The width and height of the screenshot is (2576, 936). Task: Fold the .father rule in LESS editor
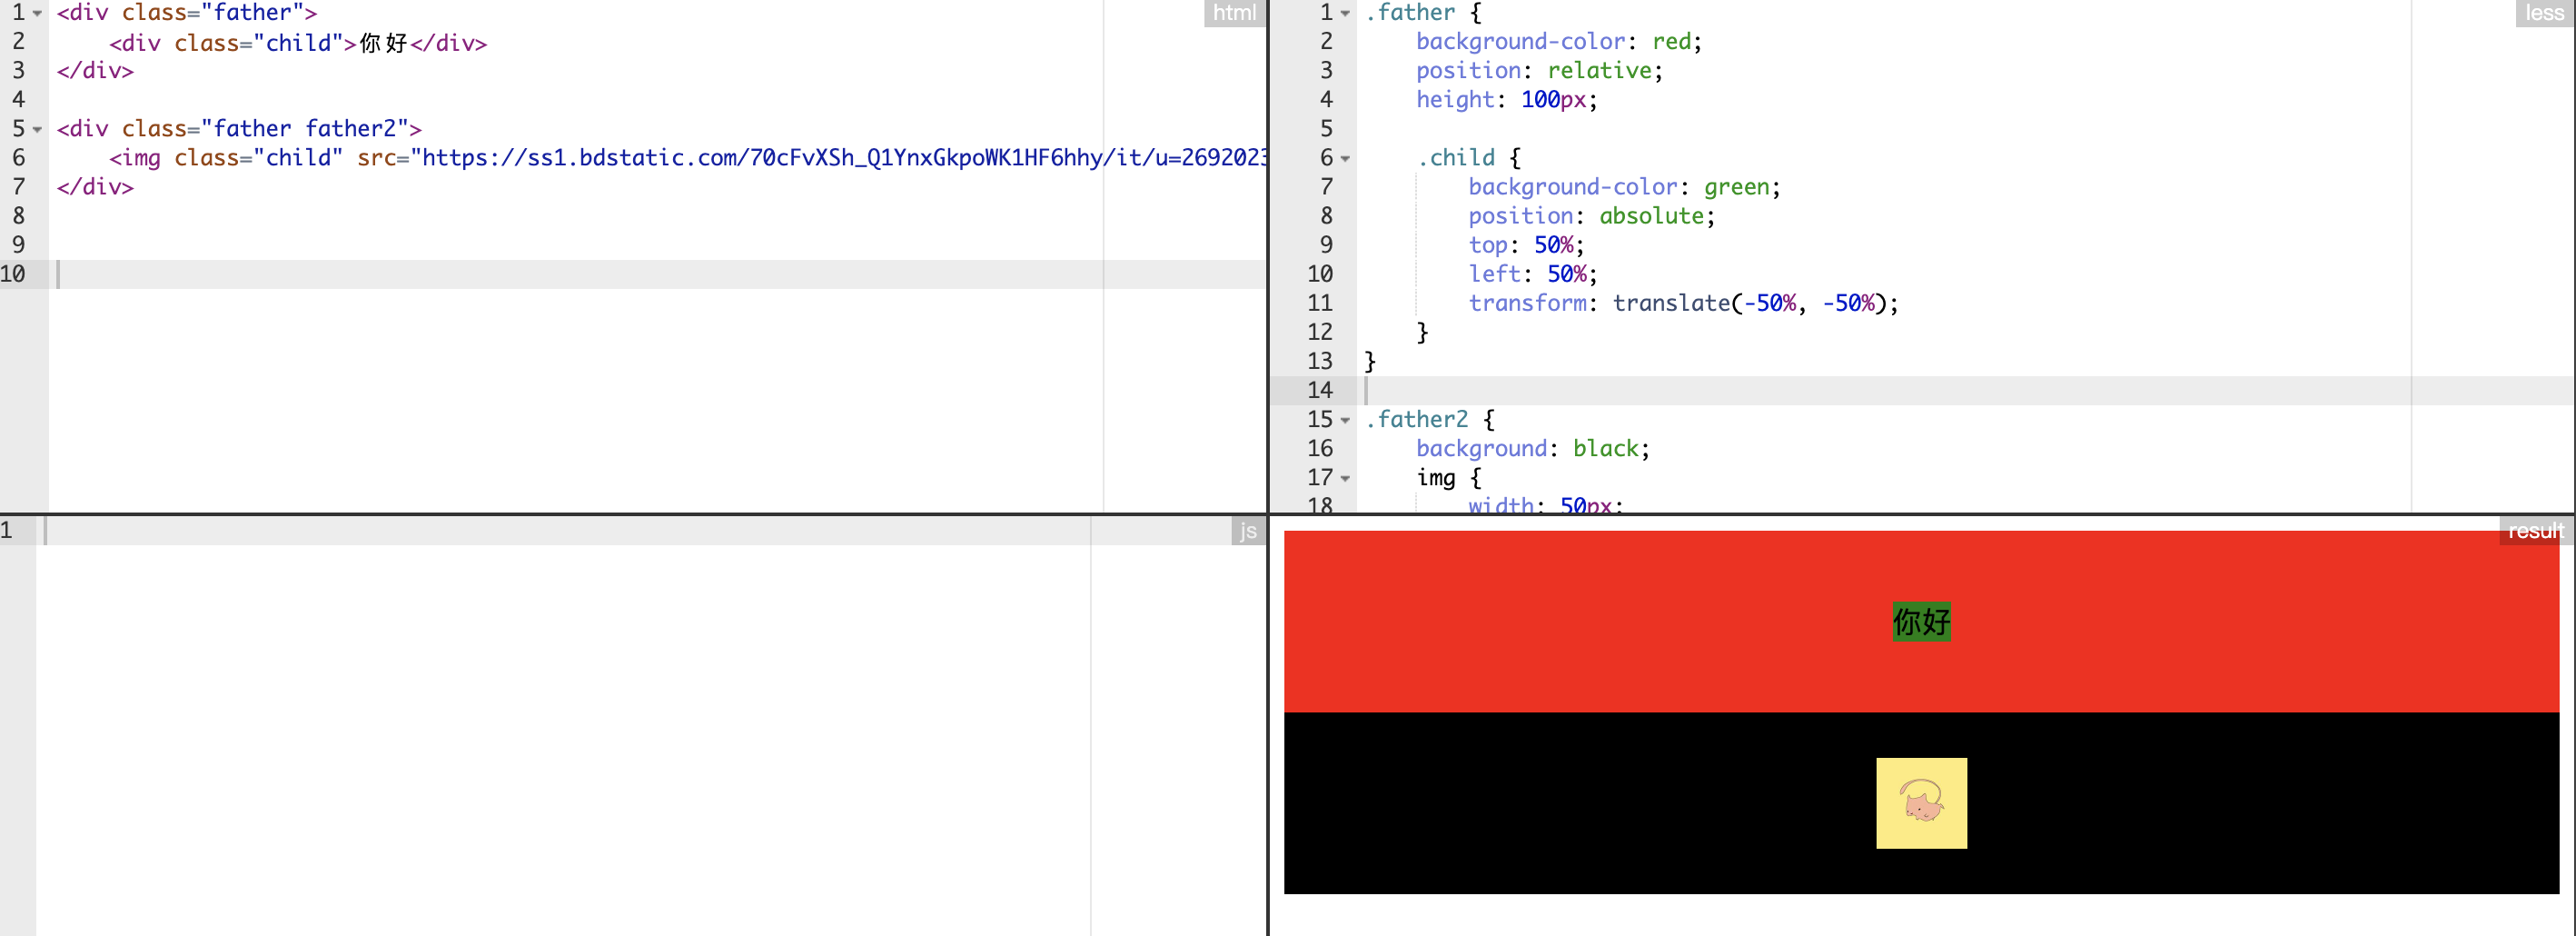[1345, 14]
